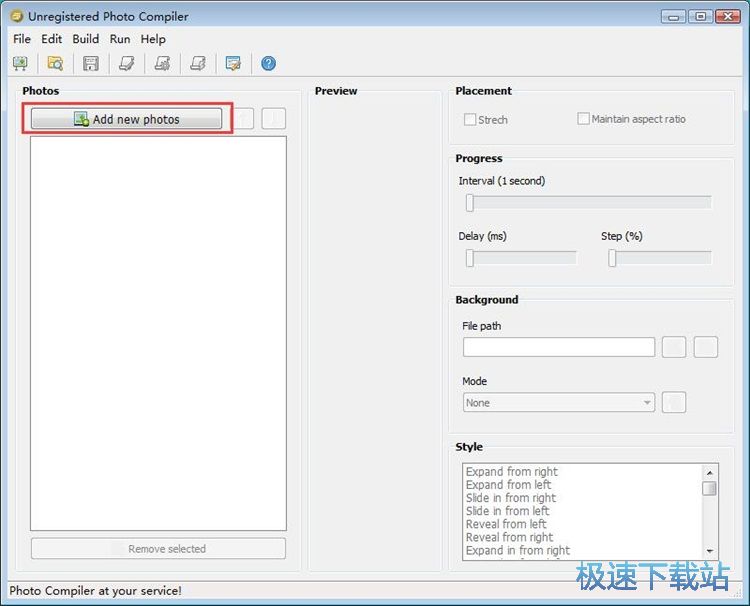This screenshot has height=606, width=750.
Task: Open the Edit menu
Action: [x=52, y=39]
